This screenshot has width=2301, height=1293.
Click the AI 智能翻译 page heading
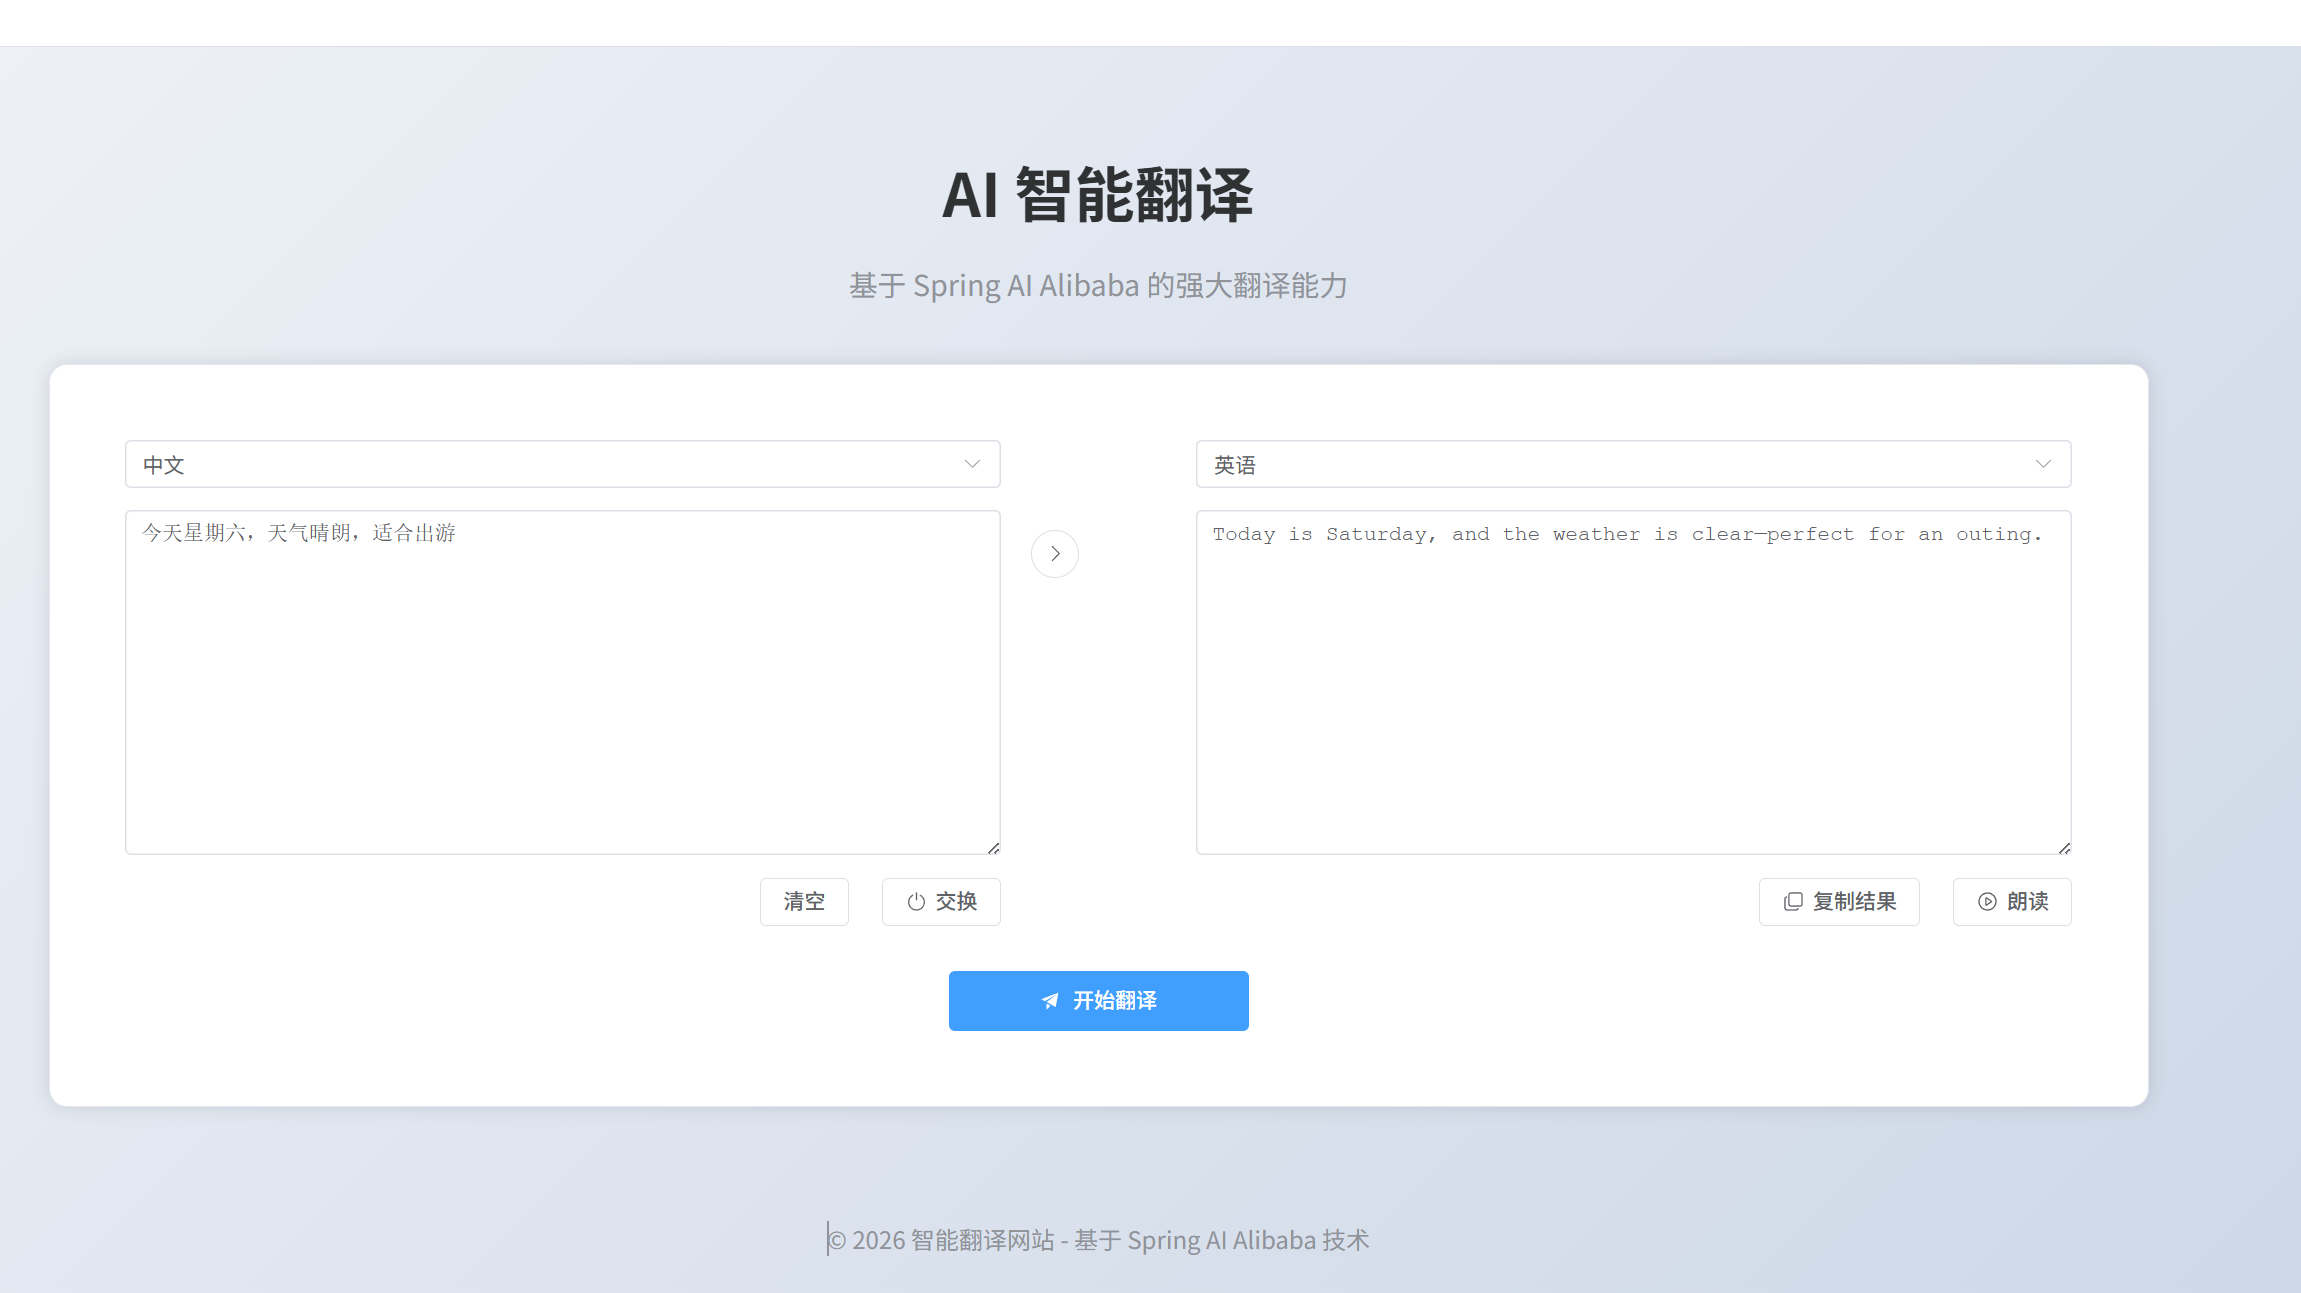[1097, 195]
